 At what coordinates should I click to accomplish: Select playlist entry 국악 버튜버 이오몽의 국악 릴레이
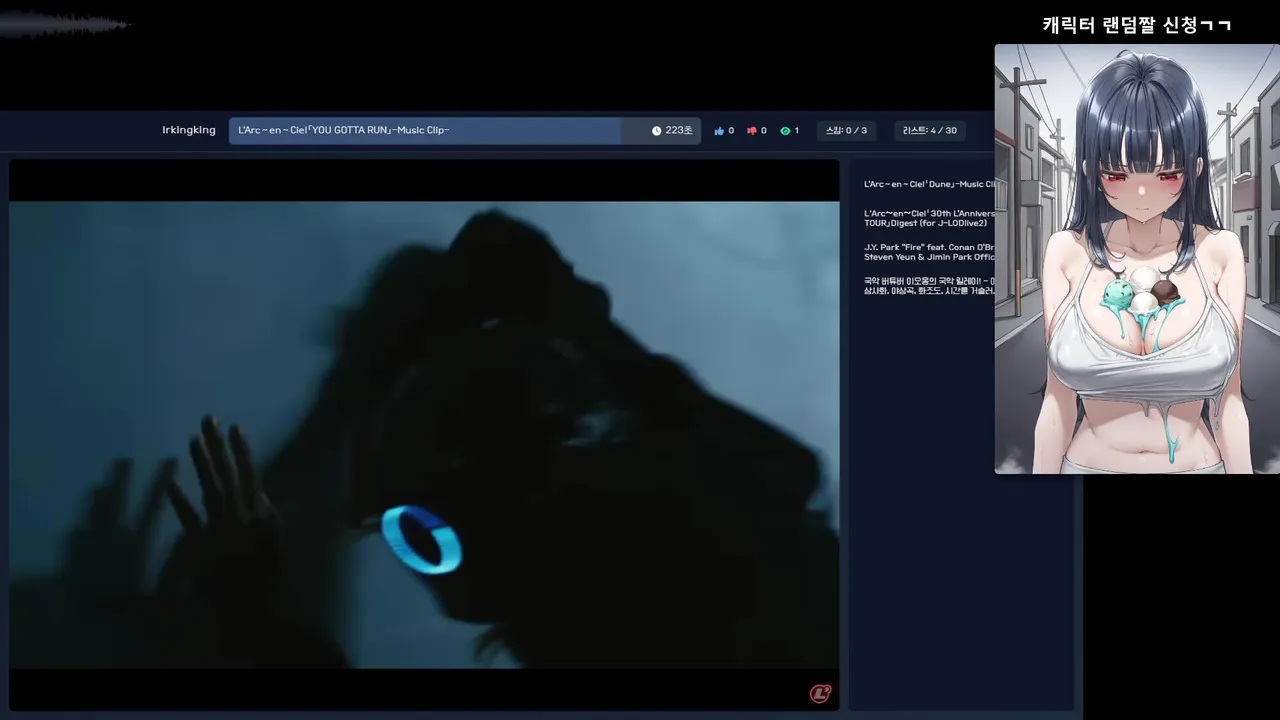click(929, 286)
